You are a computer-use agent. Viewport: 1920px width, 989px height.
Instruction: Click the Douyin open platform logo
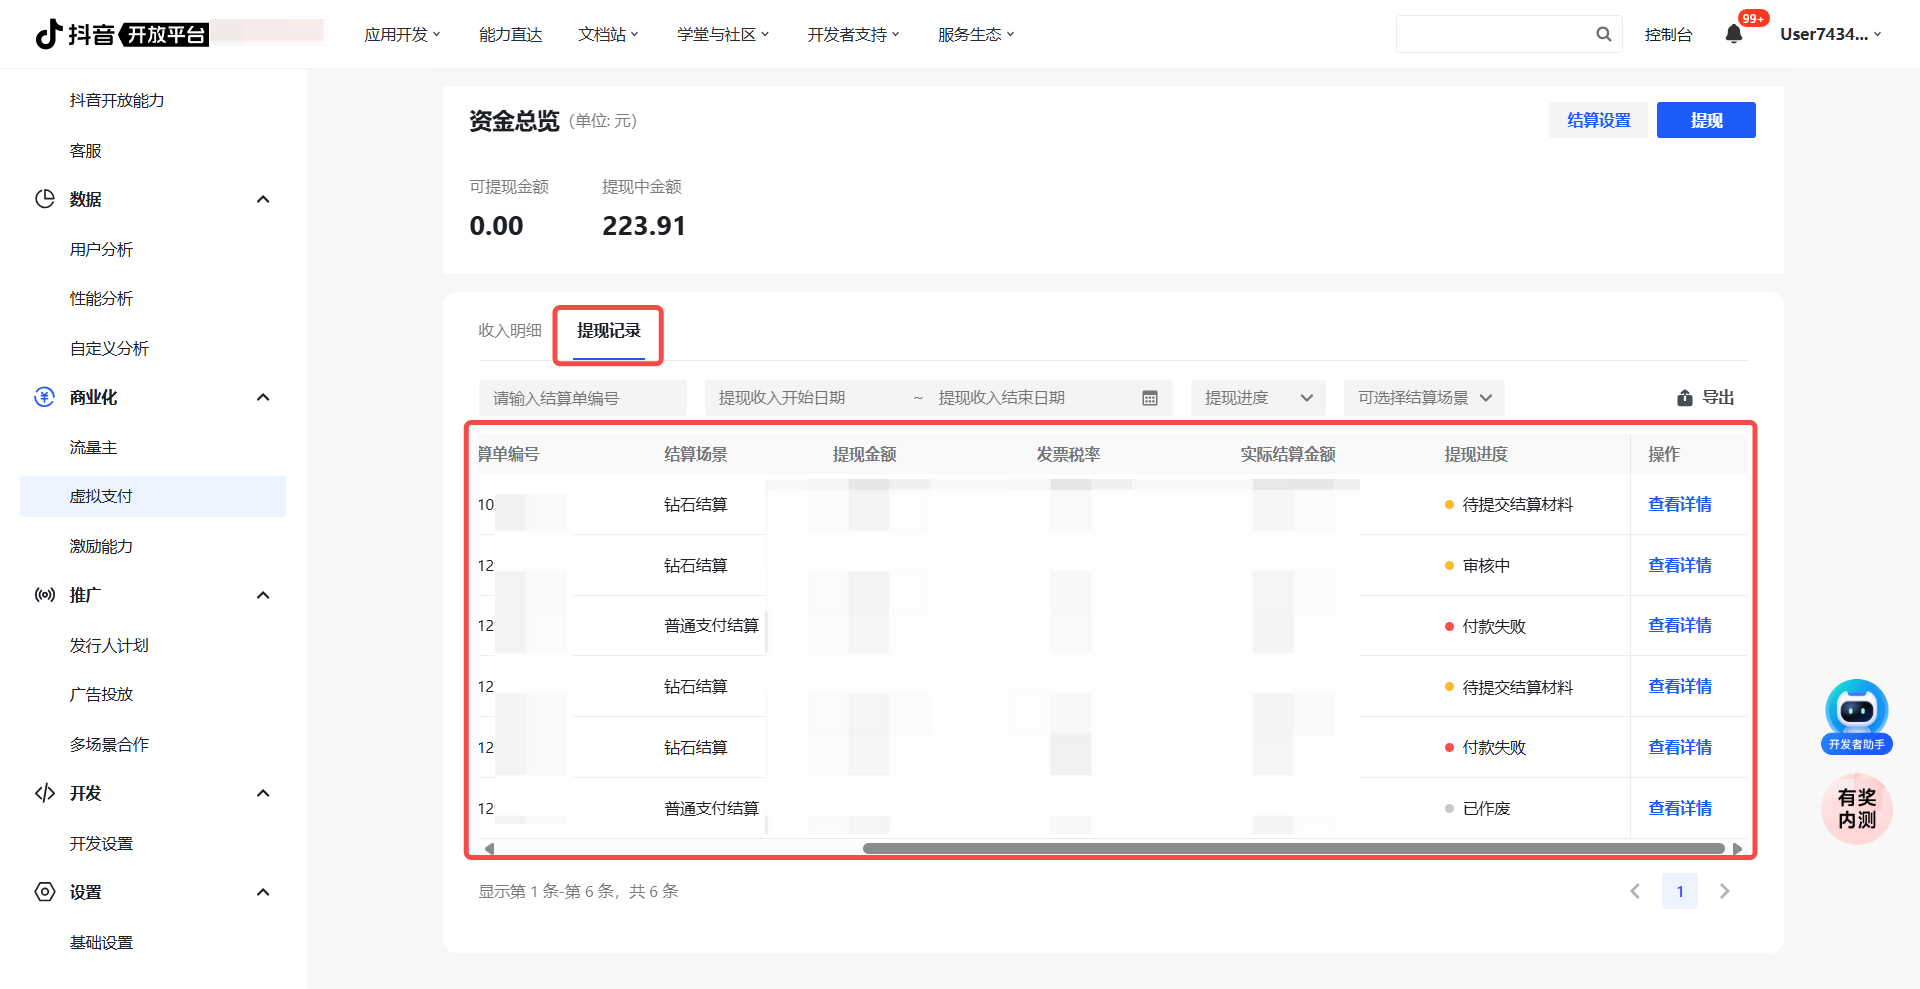[x=122, y=34]
